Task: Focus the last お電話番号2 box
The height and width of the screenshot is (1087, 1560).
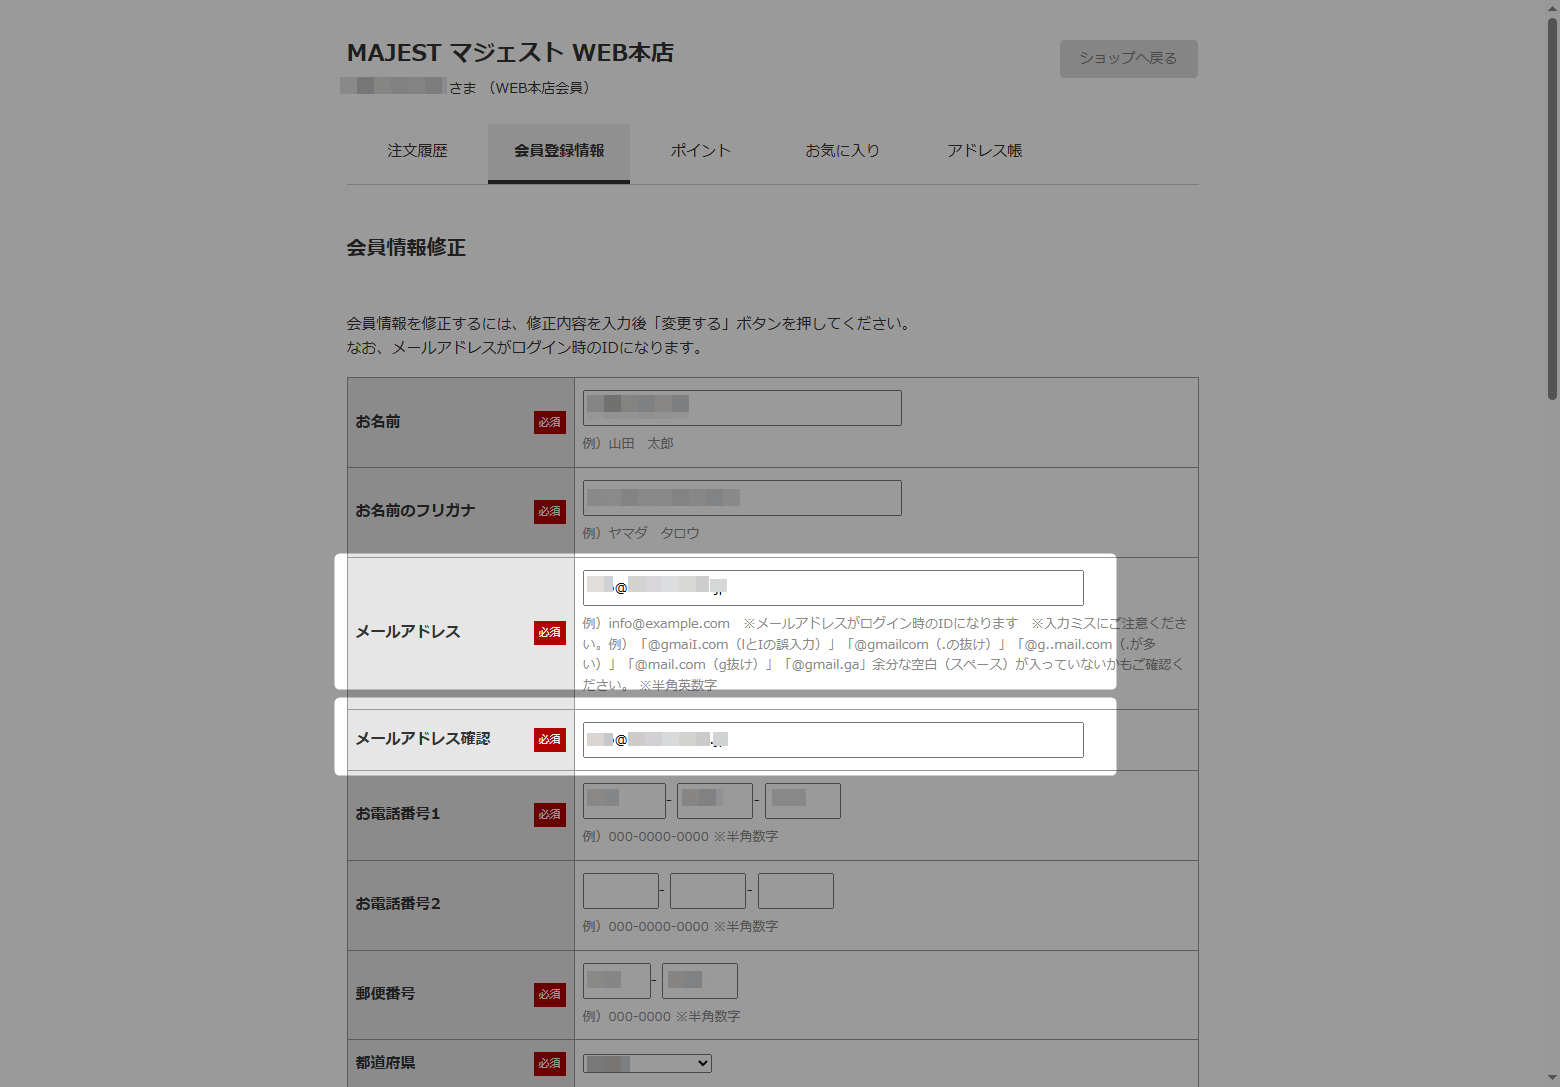Action: (795, 891)
